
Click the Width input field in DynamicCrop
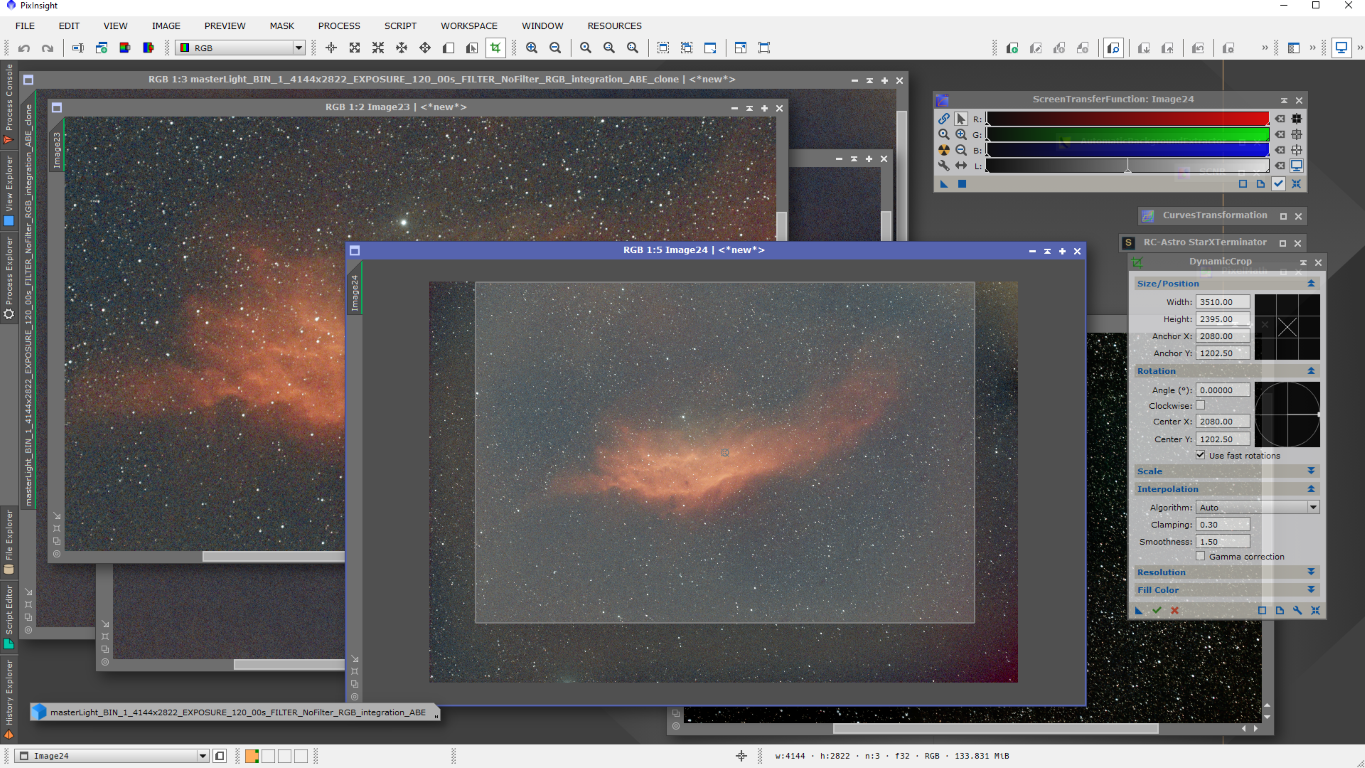pos(1222,302)
